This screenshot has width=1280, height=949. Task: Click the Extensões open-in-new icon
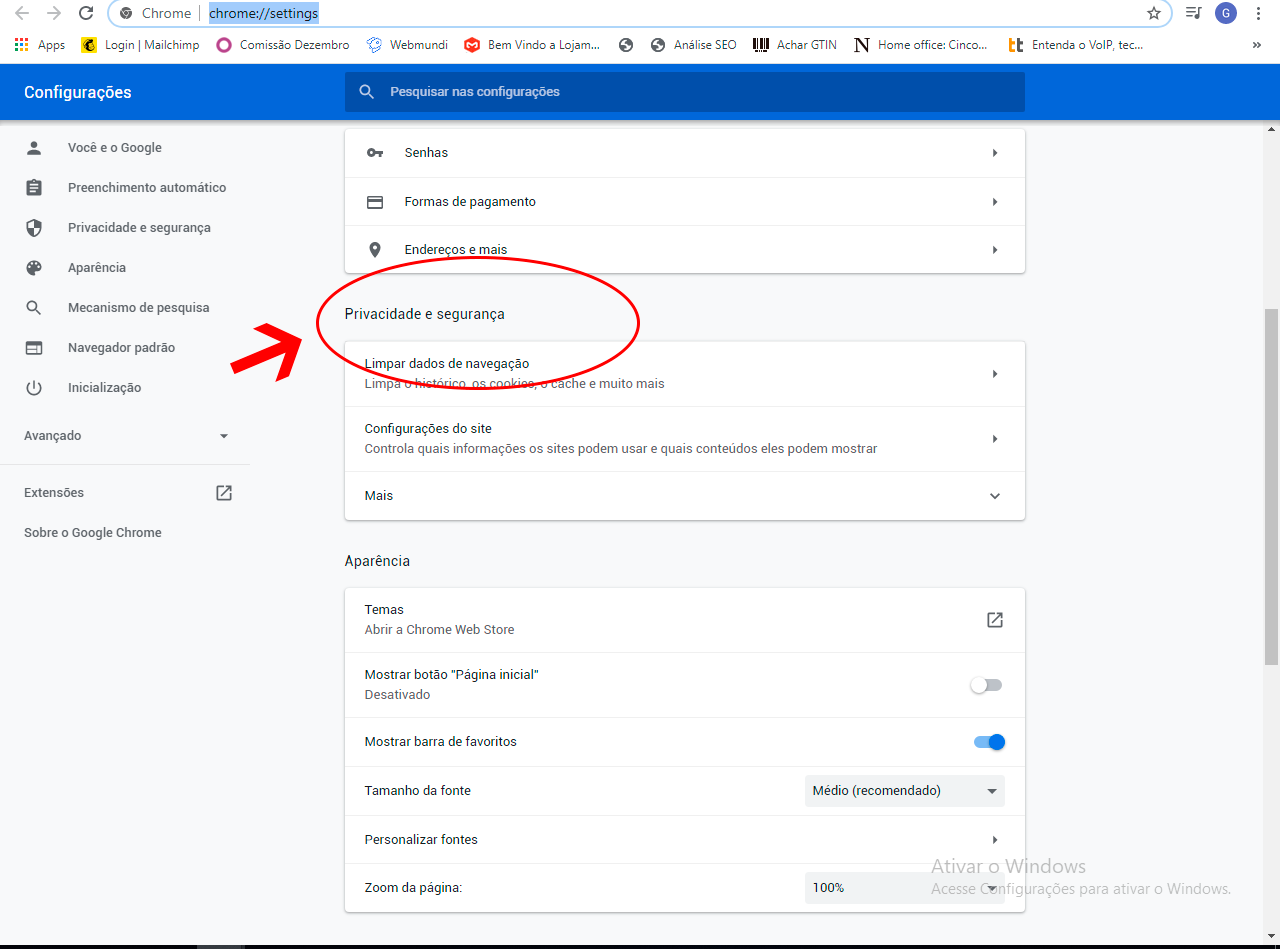tap(224, 493)
